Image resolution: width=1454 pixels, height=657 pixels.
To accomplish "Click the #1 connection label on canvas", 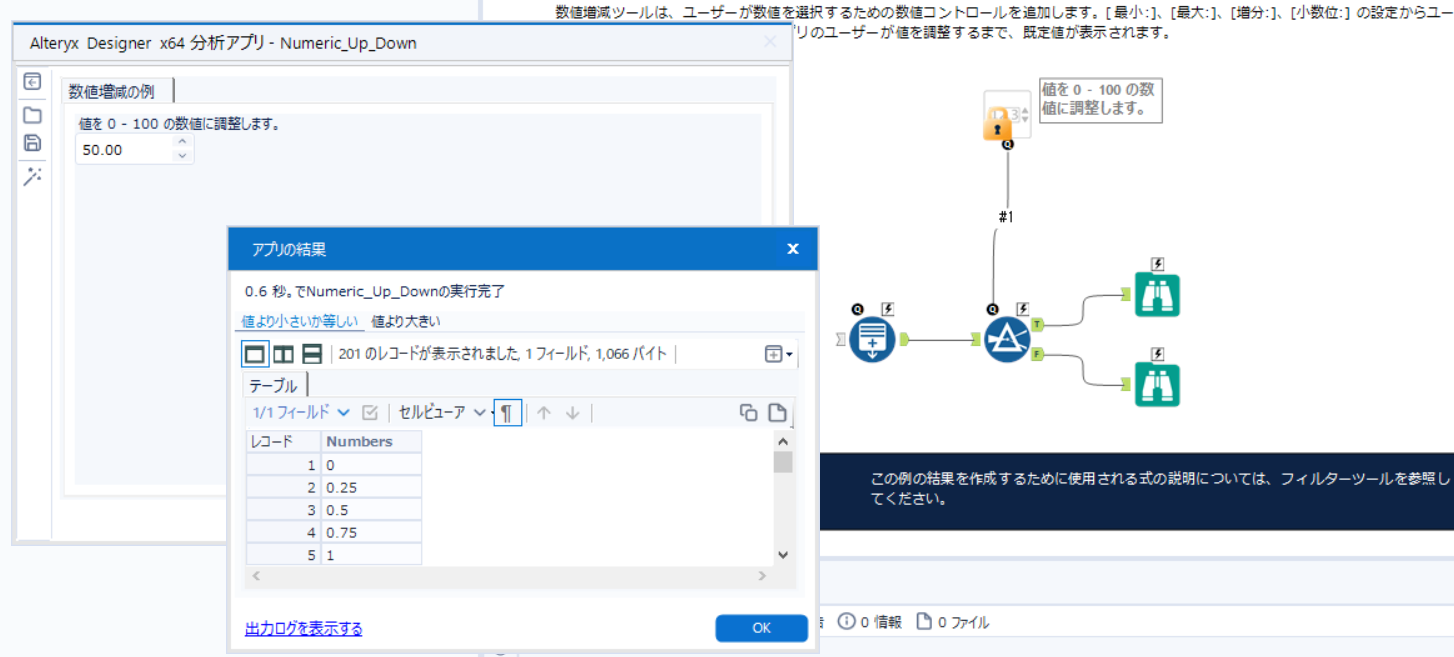I will click(x=1006, y=216).
